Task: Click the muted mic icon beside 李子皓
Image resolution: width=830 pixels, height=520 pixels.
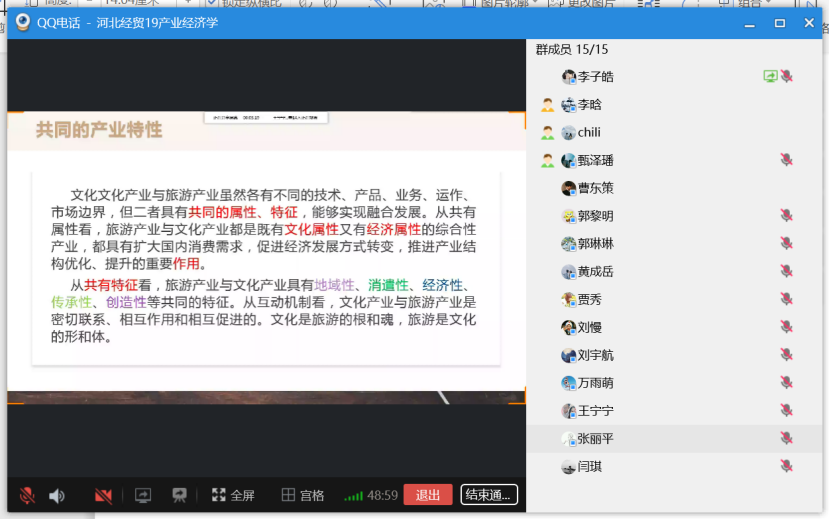Action: point(787,76)
